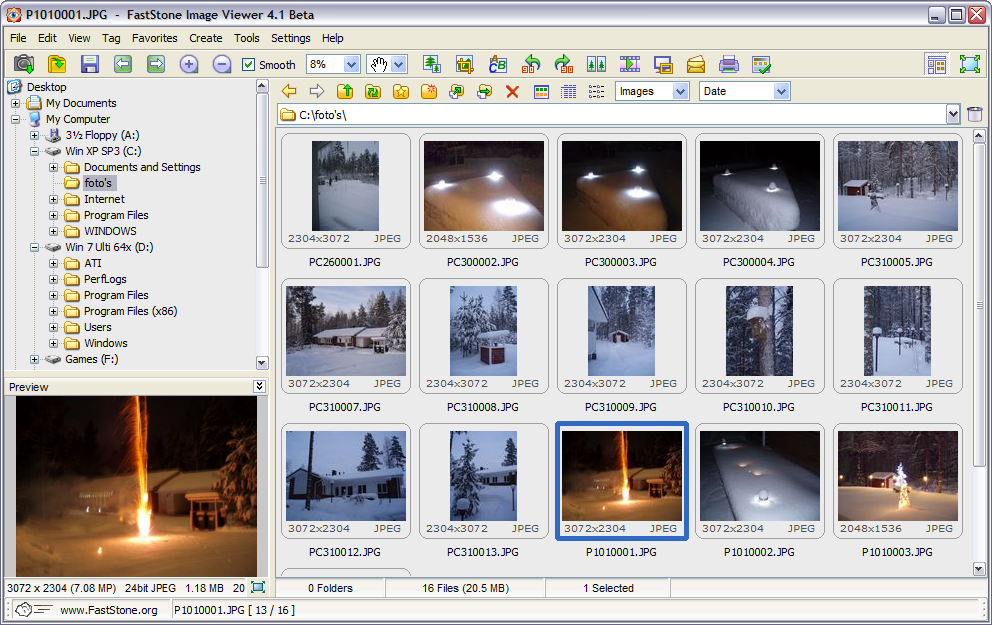Select the Program Files (x86) folder
The image size is (992, 625).
point(130,311)
